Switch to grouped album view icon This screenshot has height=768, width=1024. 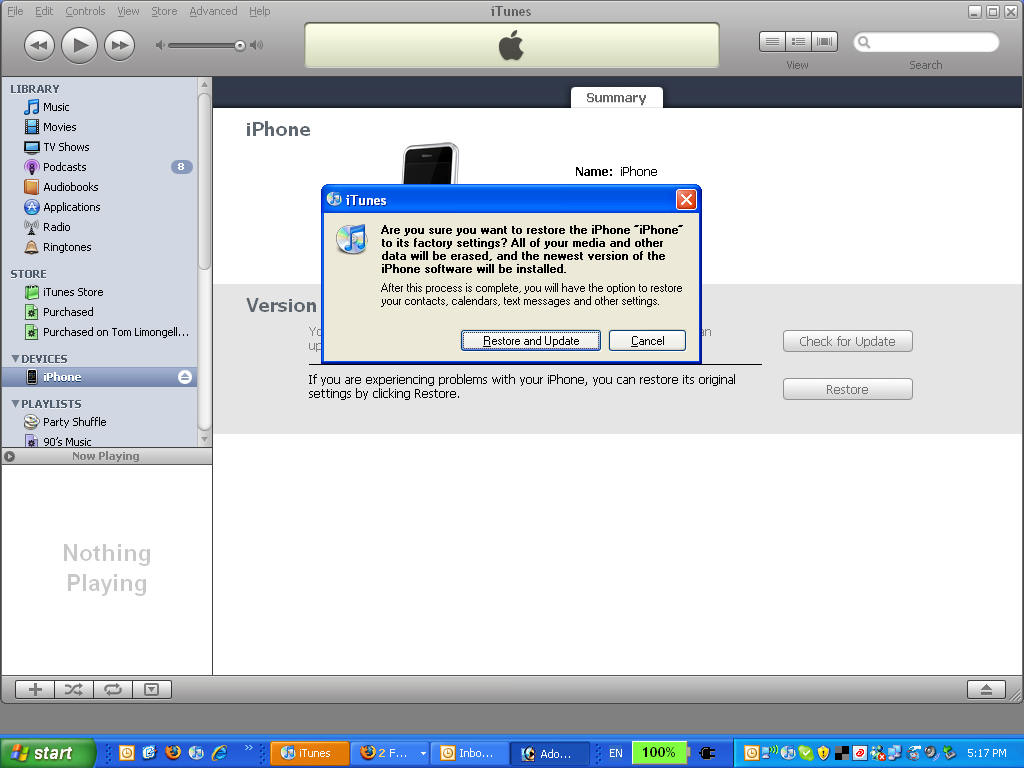click(x=798, y=42)
